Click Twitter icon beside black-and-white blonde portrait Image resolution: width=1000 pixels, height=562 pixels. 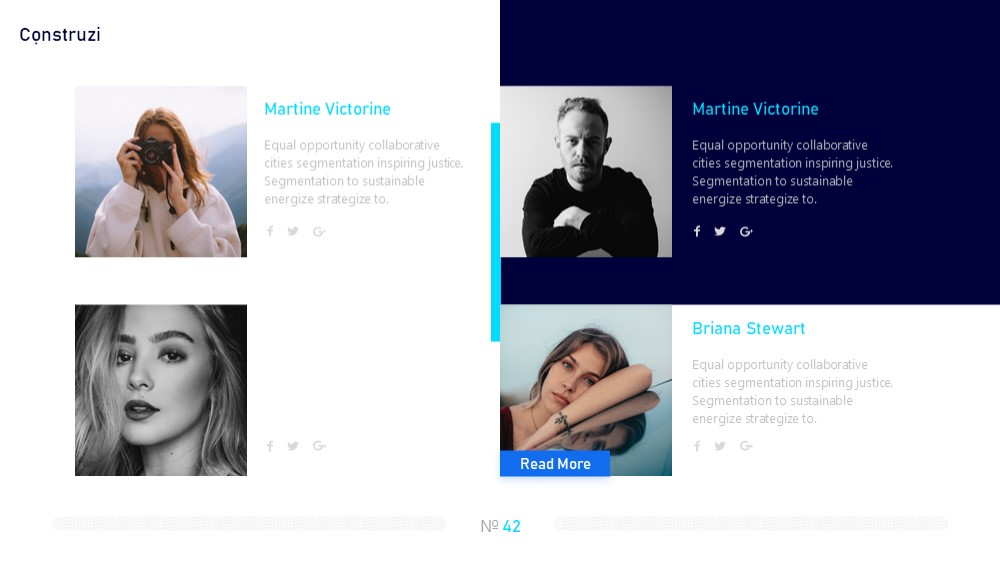[293, 446]
